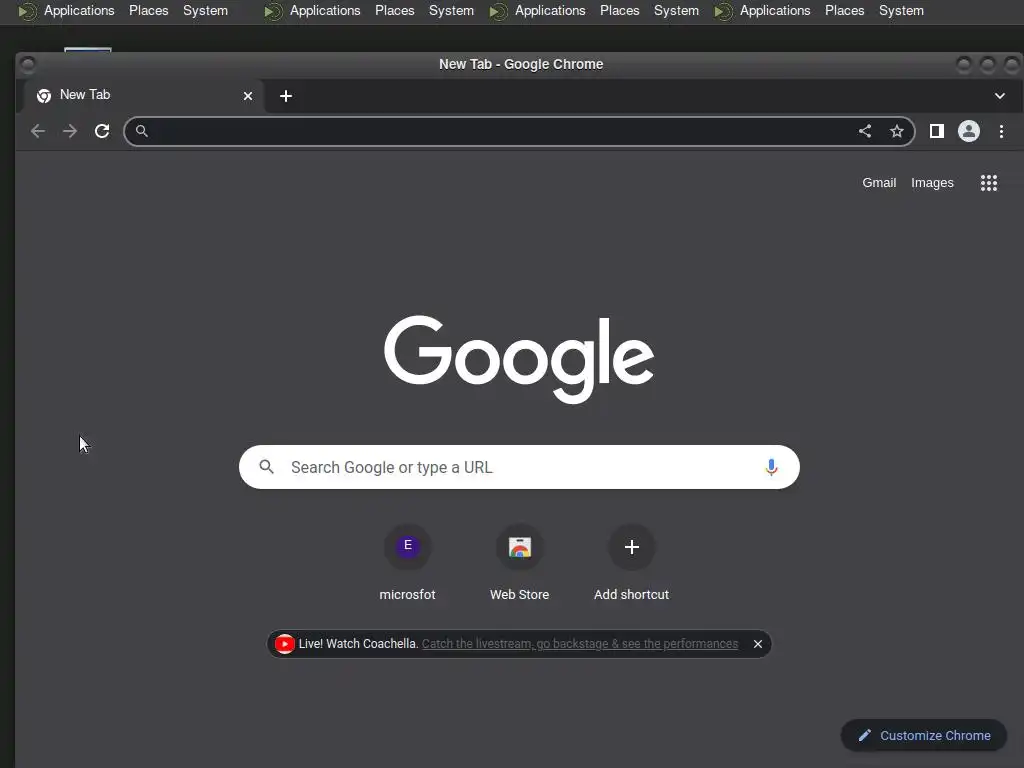The height and width of the screenshot is (768, 1024).
Task: Close the New Tab tab
Action: 248,96
